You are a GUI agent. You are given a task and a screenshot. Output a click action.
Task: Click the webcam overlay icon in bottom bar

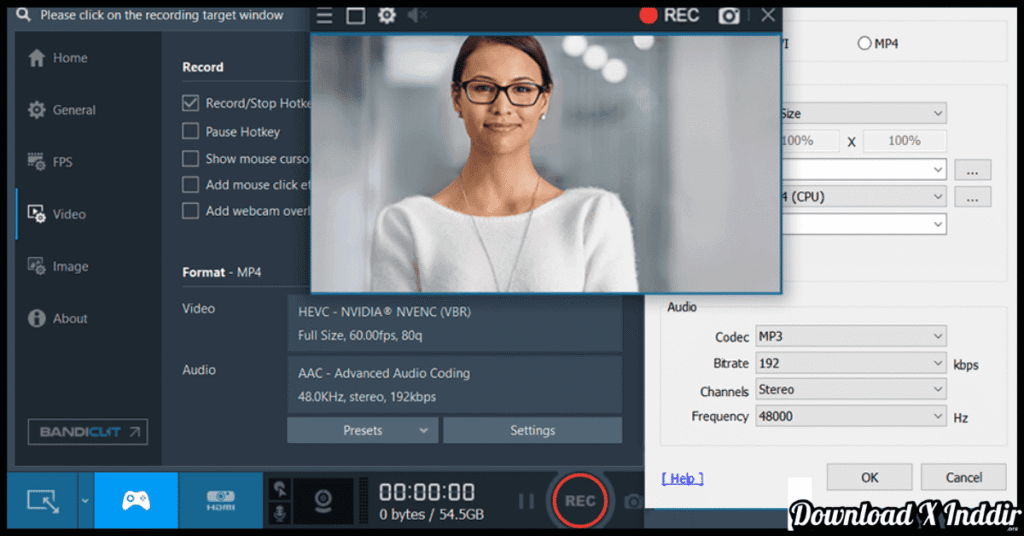[x=323, y=500]
